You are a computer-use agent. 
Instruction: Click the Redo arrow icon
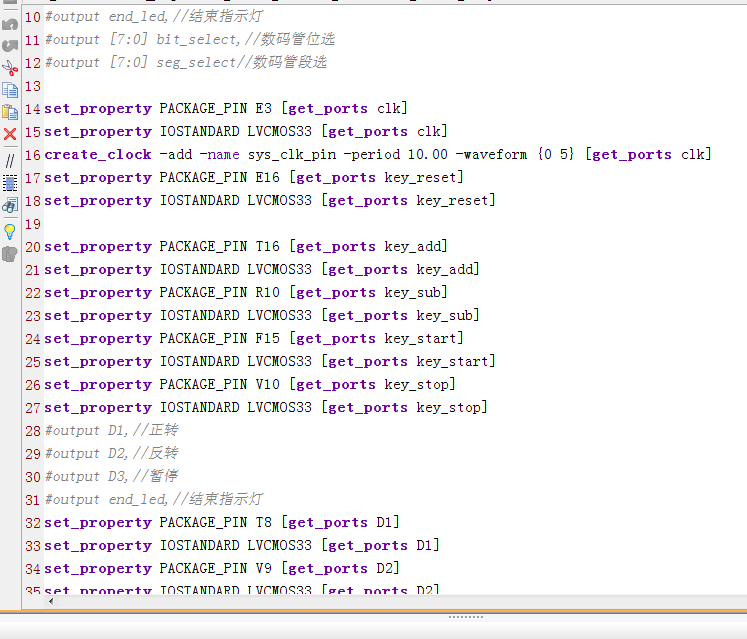(x=10, y=46)
